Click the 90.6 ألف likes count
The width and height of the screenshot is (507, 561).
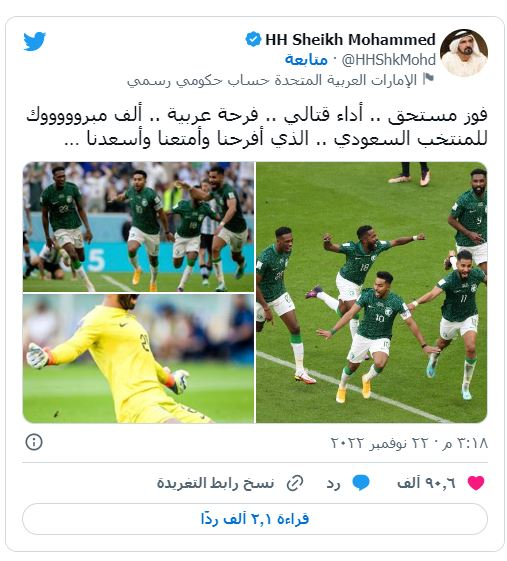click(x=426, y=483)
